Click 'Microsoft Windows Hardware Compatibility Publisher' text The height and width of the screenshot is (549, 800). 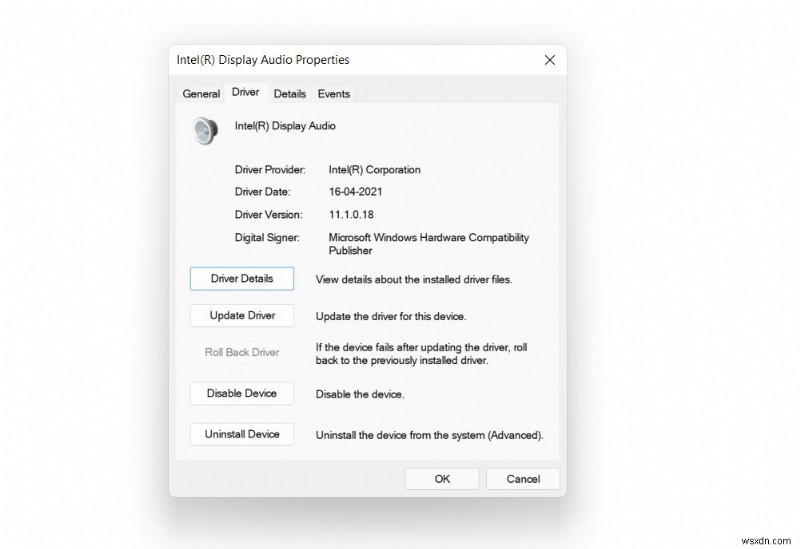tap(429, 244)
